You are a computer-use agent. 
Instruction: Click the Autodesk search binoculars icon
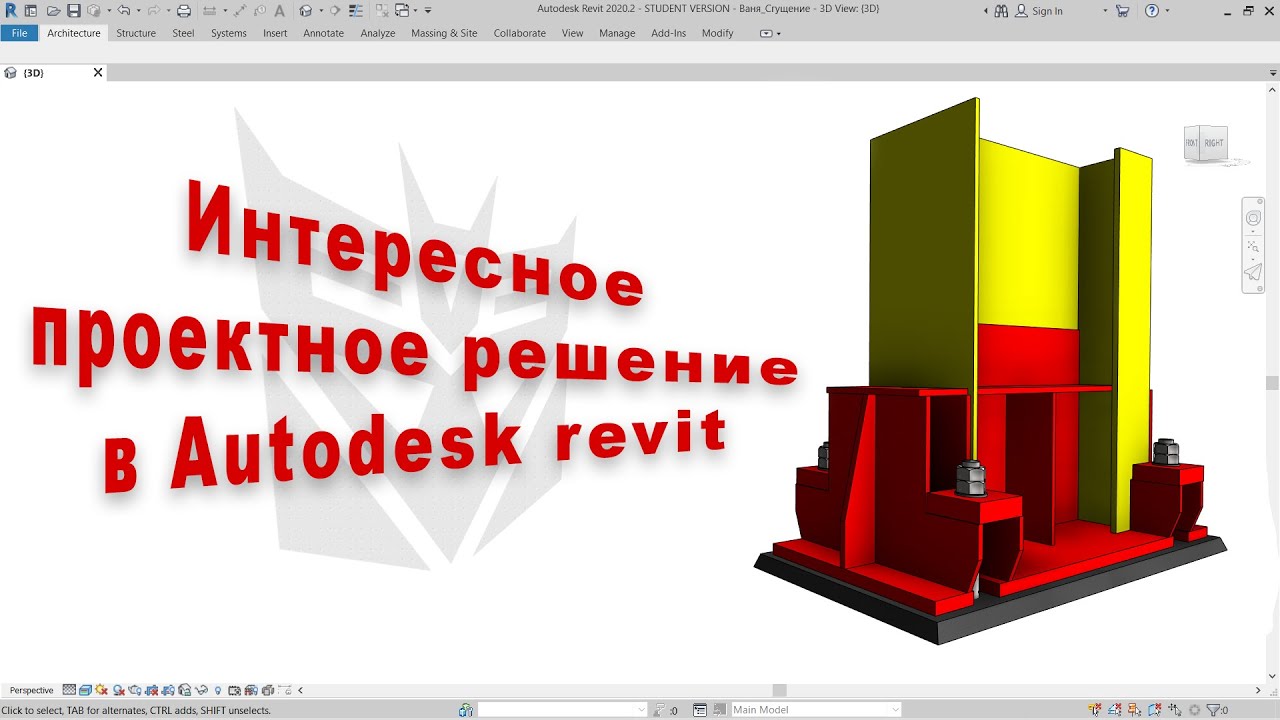(1001, 11)
